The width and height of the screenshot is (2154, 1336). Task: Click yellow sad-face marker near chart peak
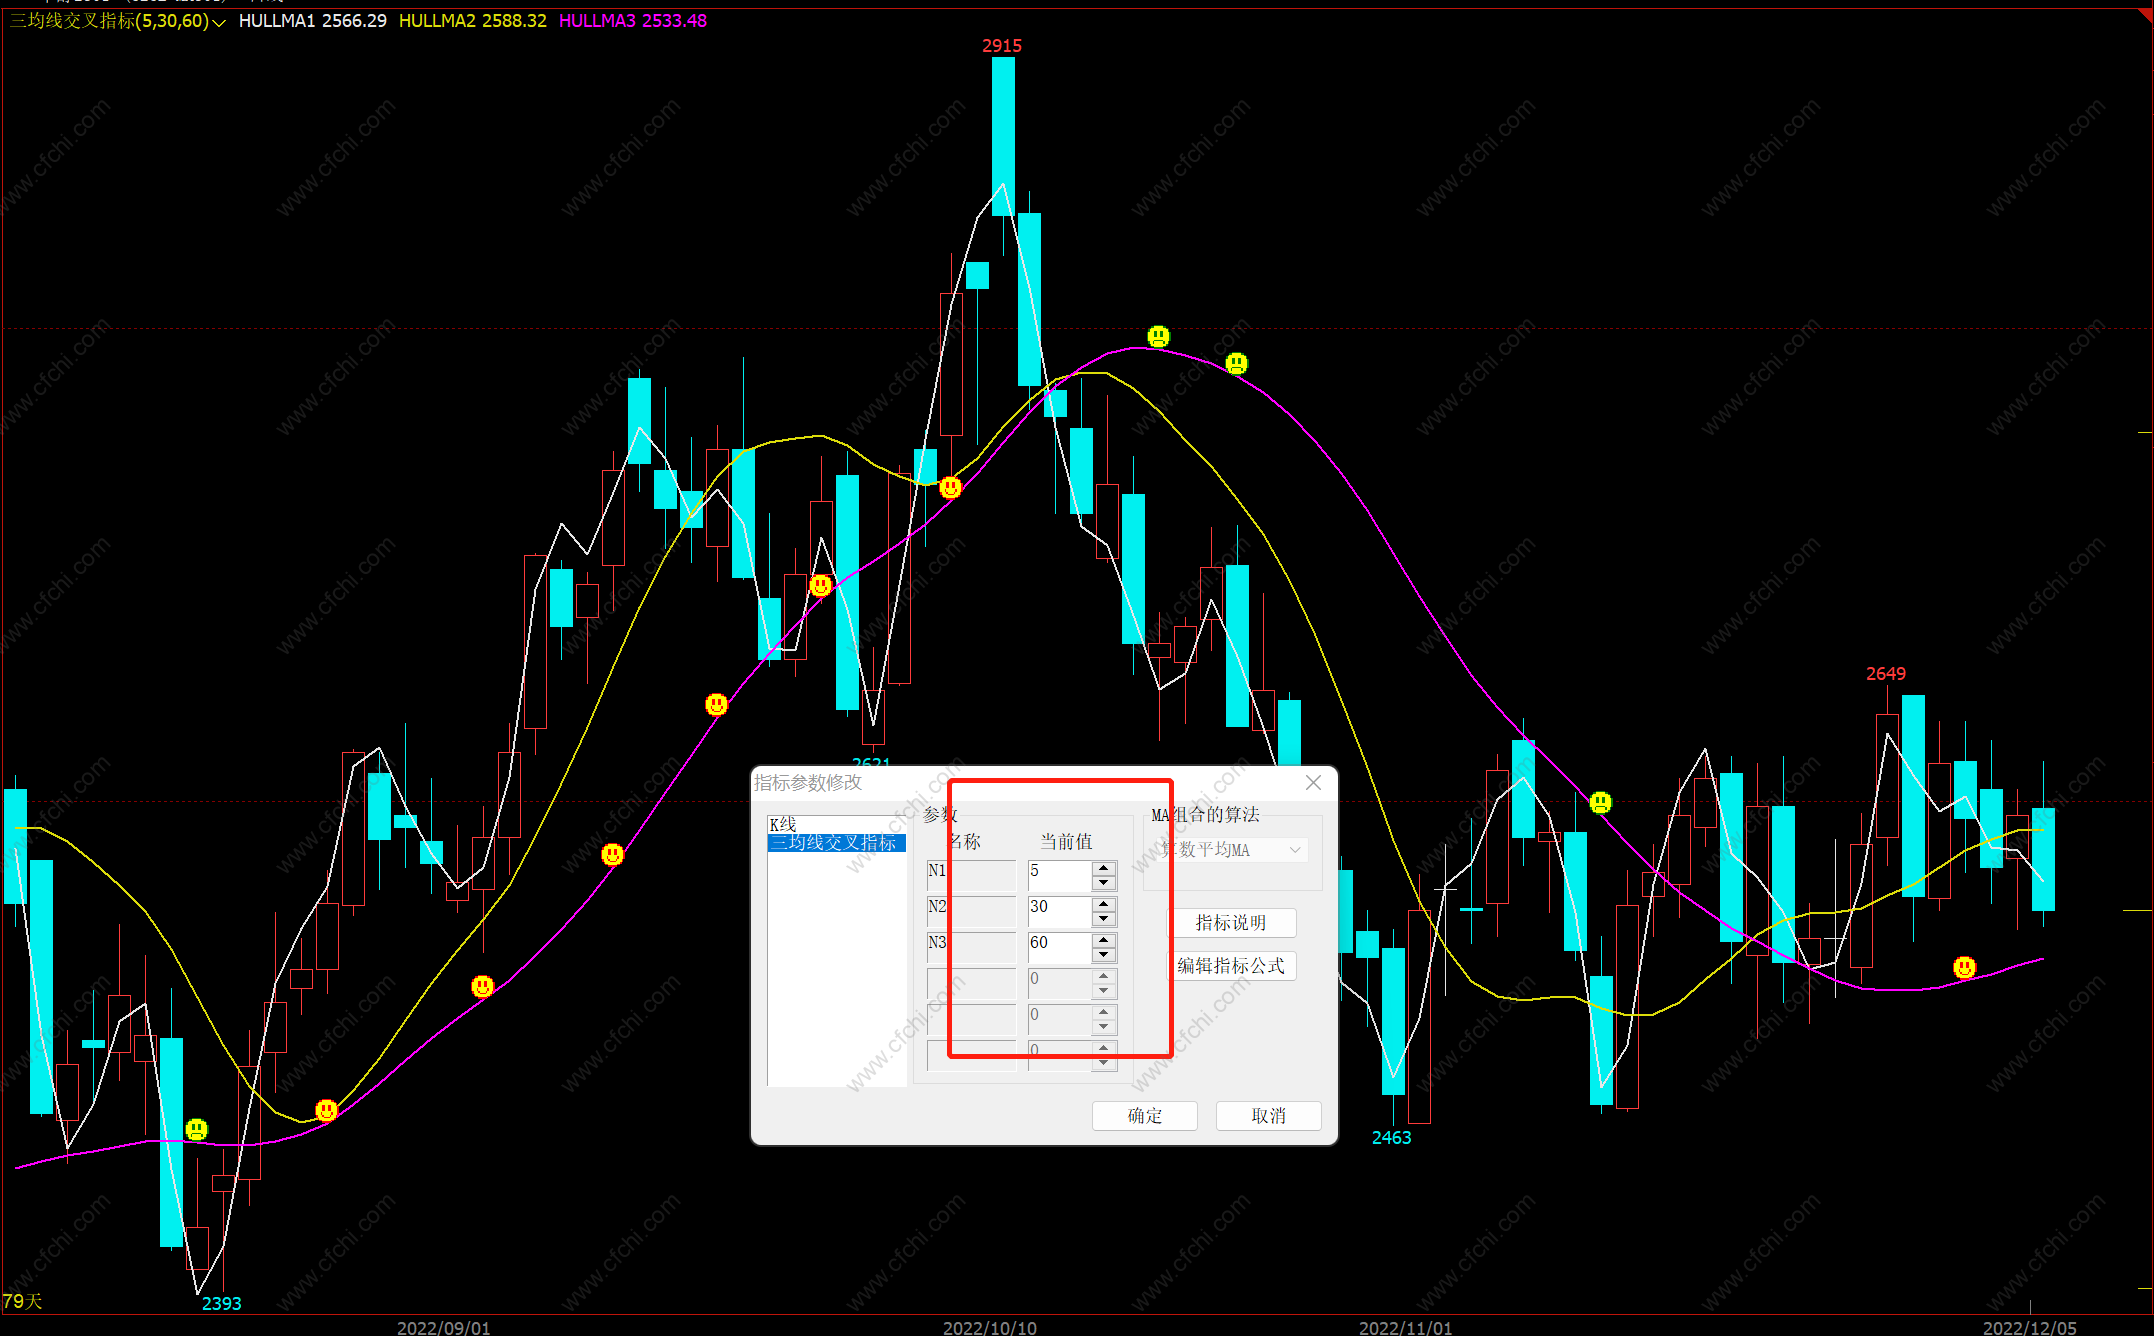1158,336
